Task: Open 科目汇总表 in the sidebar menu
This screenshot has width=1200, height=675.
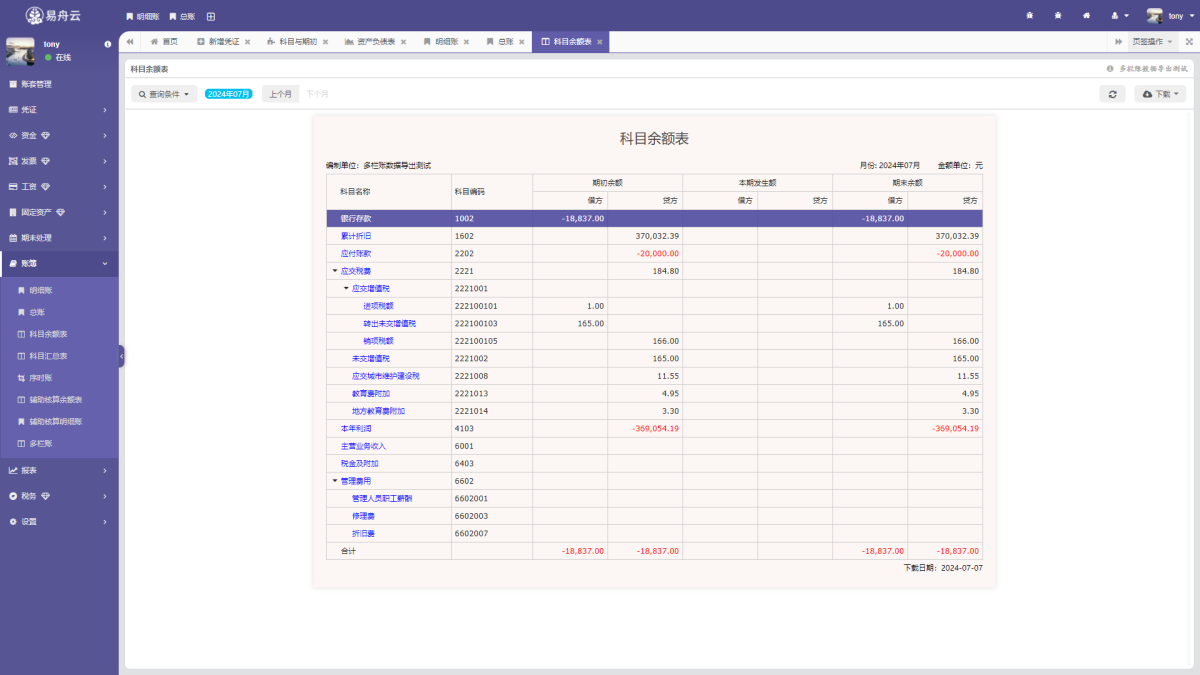Action: (x=48, y=355)
